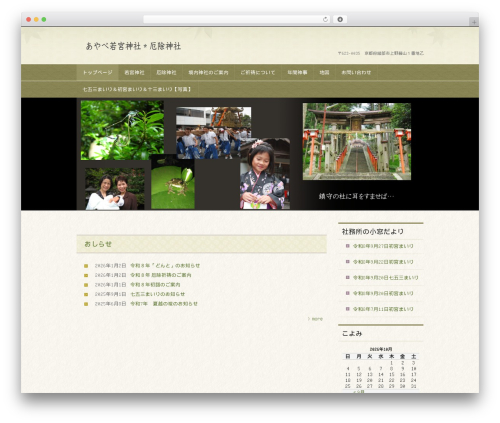The image size is (500, 423).
Task: Click the girl in kimono photo
Action: click(265, 174)
